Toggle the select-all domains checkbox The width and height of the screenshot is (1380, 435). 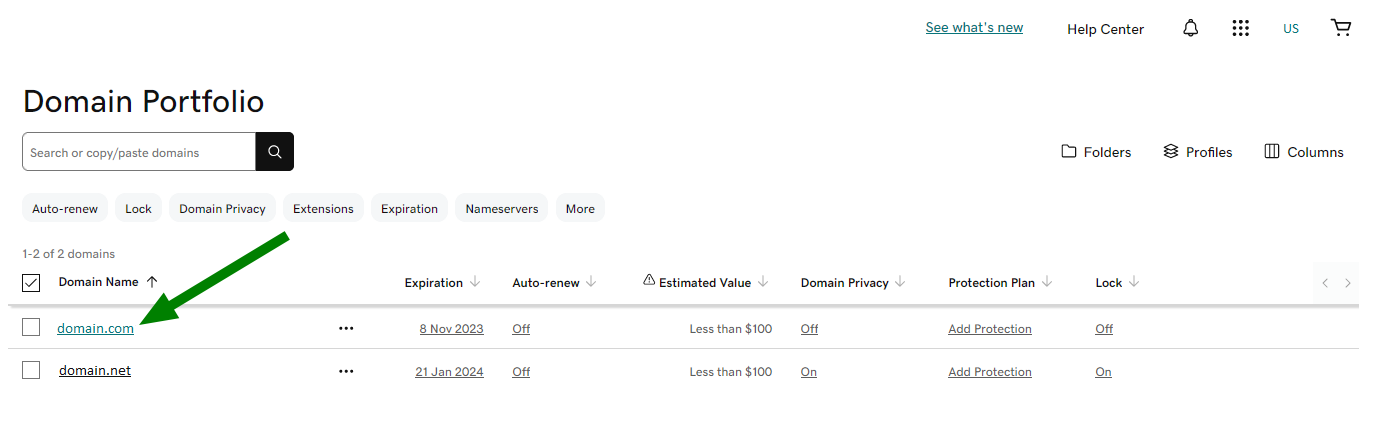click(x=31, y=283)
